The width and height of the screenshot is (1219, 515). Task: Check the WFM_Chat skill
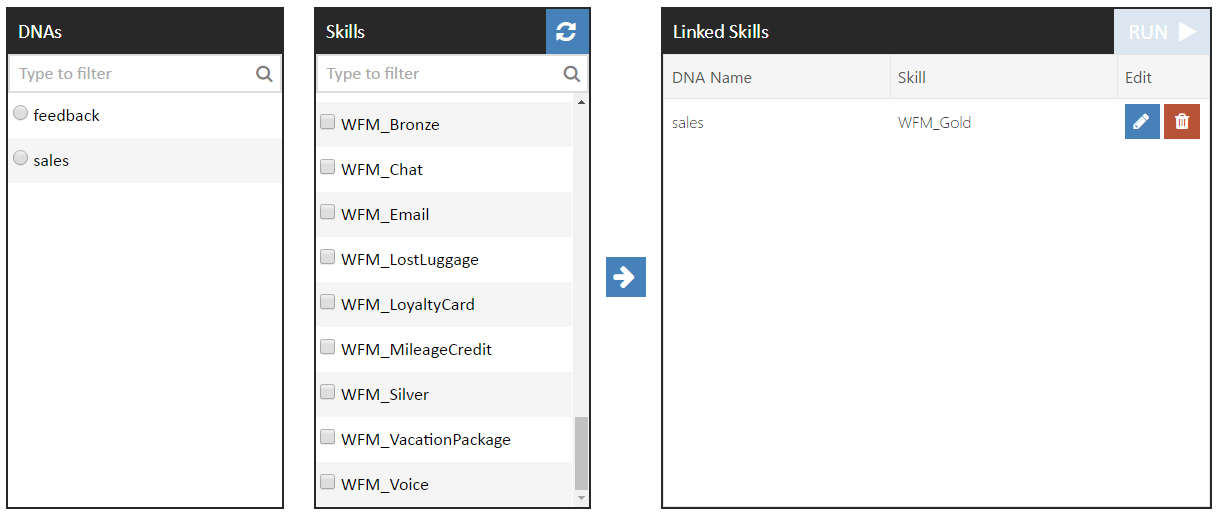pos(327,167)
